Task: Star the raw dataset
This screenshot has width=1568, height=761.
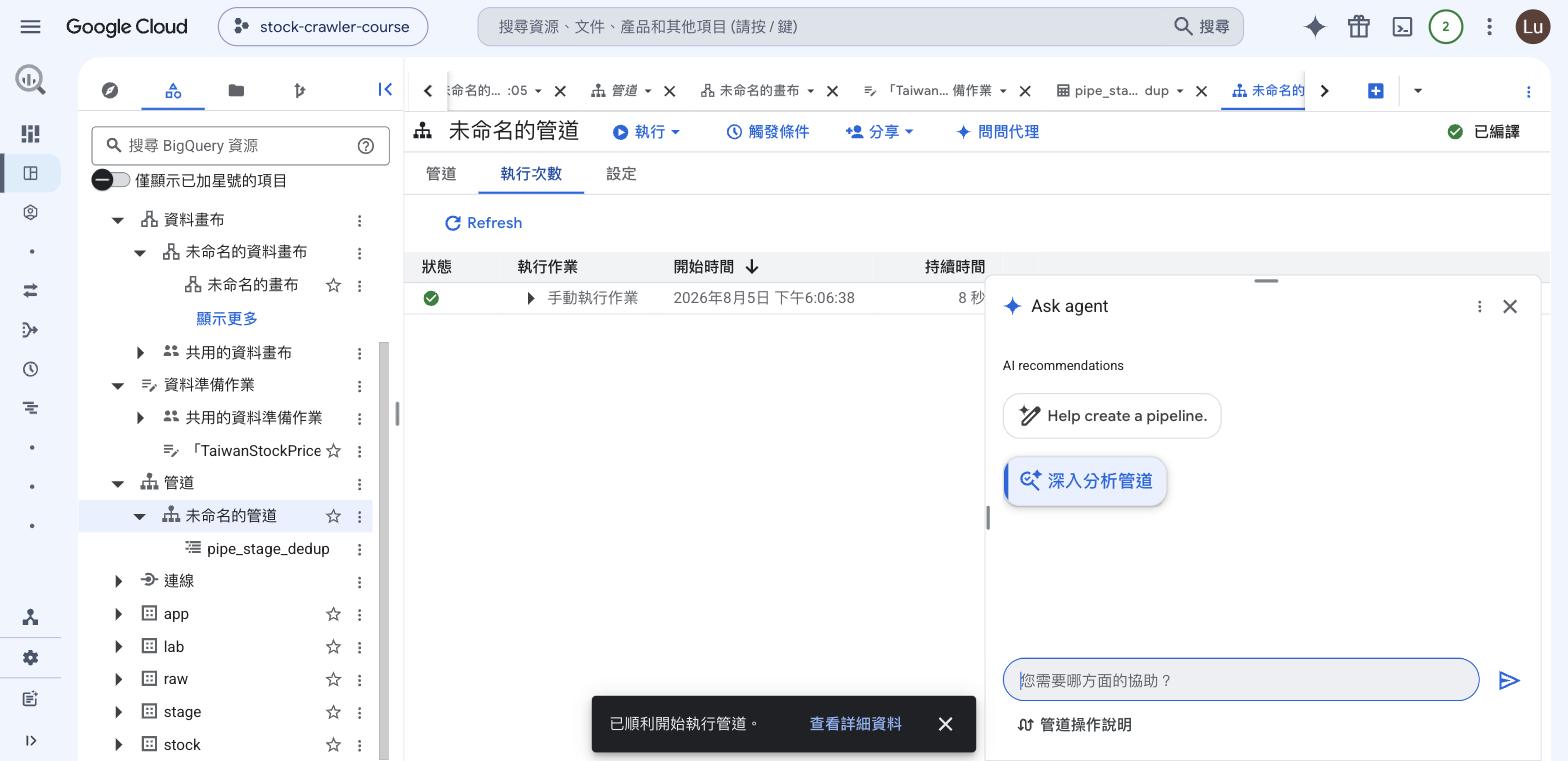Action: click(333, 679)
